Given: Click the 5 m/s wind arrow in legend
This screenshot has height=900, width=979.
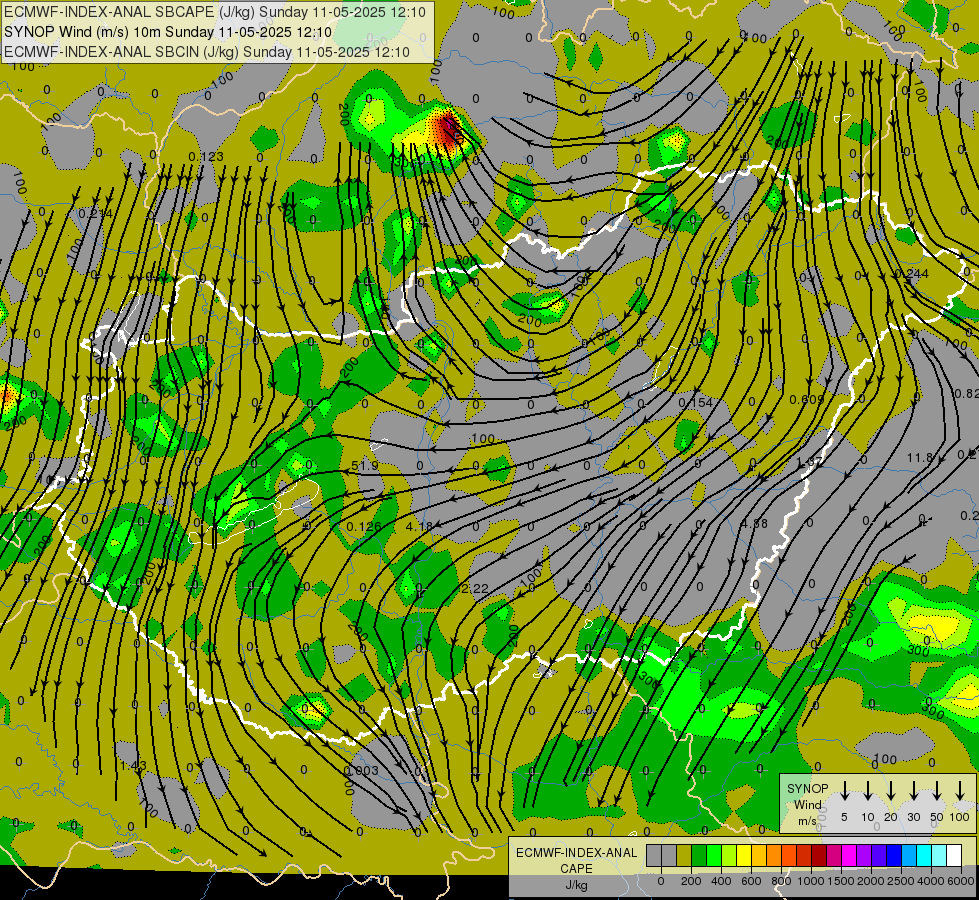Looking at the screenshot, I should tap(844, 791).
